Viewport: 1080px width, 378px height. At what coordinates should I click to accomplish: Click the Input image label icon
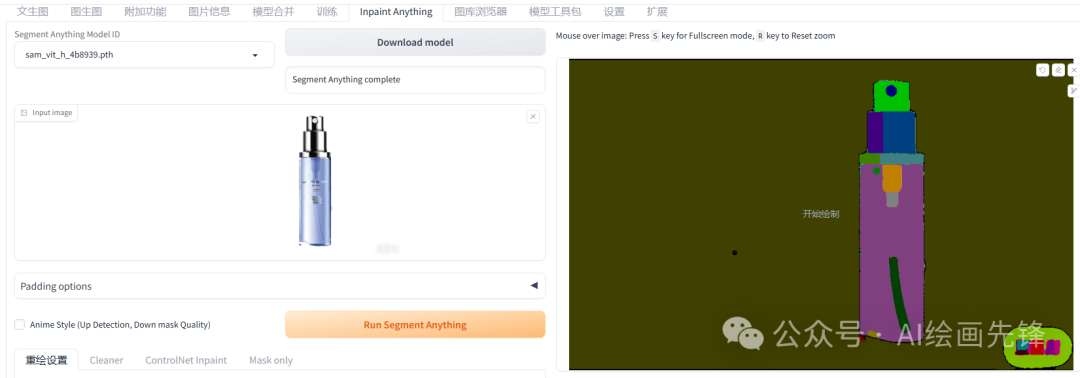[x=24, y=113]
